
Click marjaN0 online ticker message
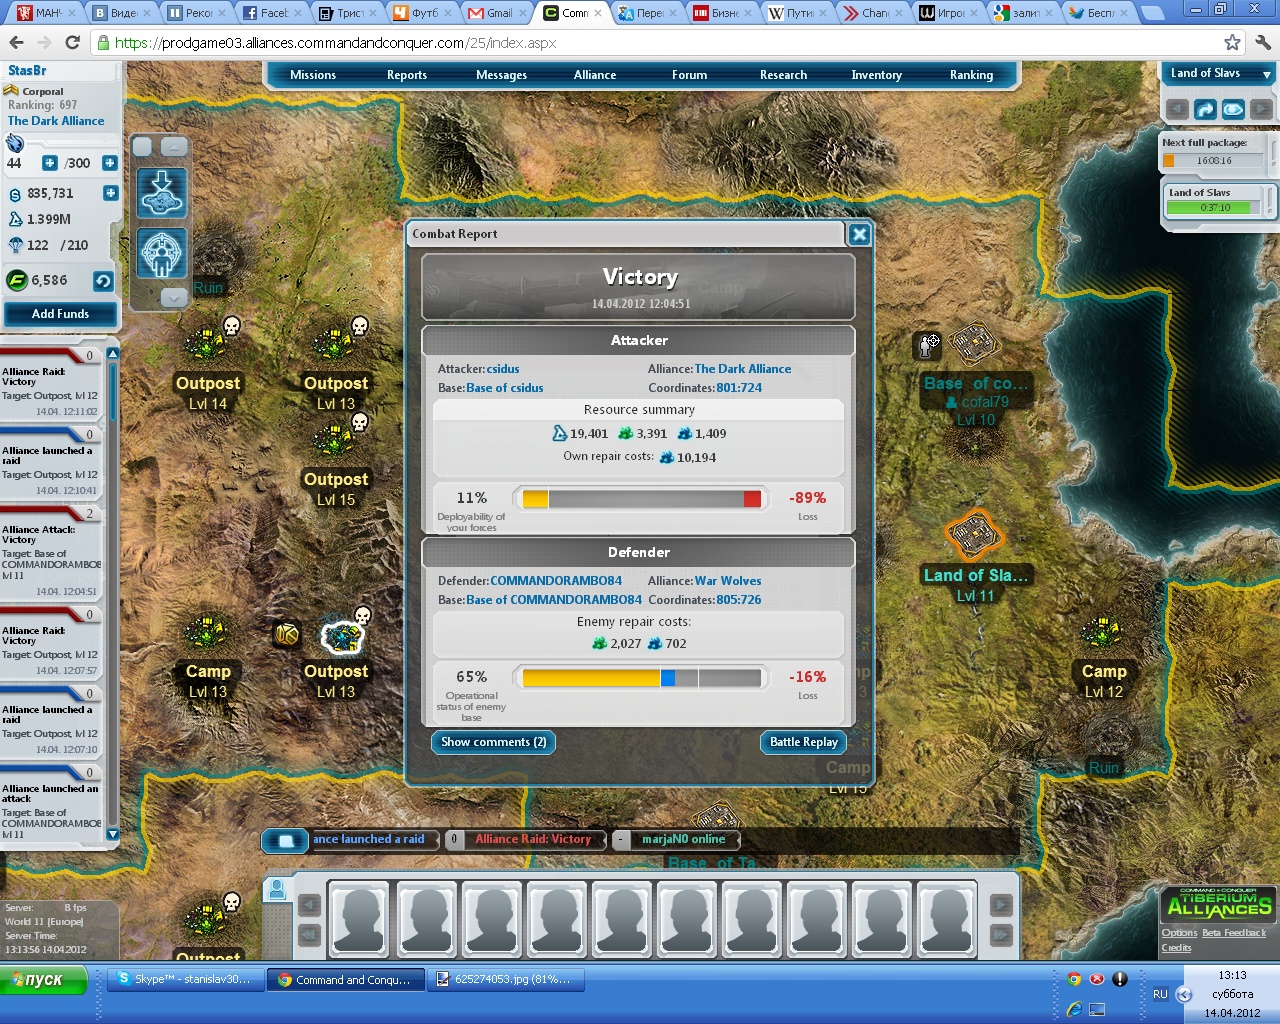tap(684, 840)
